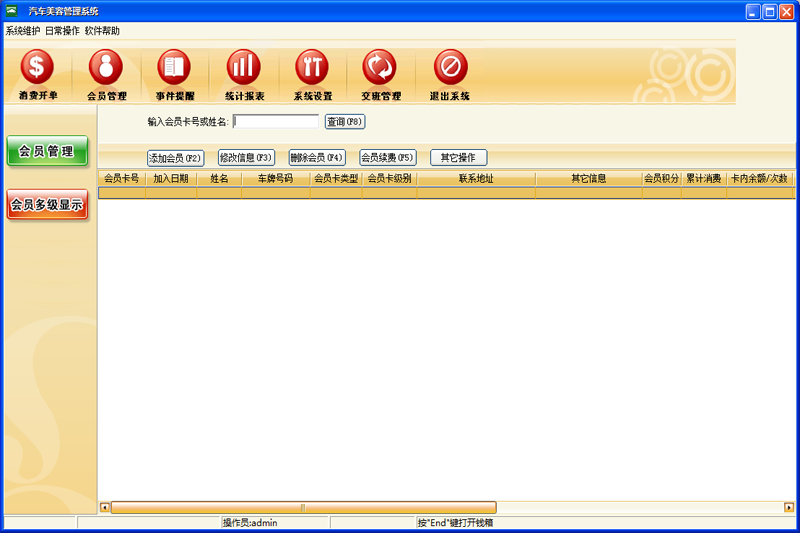Sort by the 联系地址 column header
Screen dimensions: 800x533
[476, 179]
